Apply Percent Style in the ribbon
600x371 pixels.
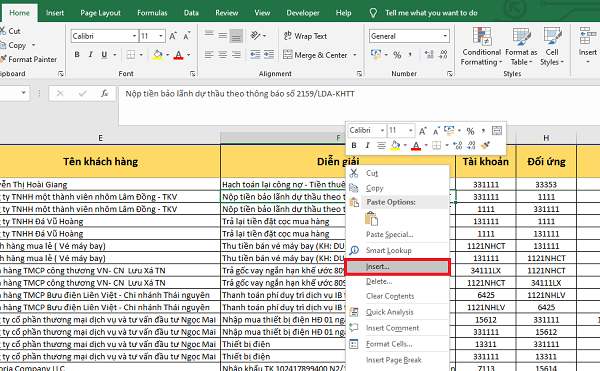tap(397, 55)
